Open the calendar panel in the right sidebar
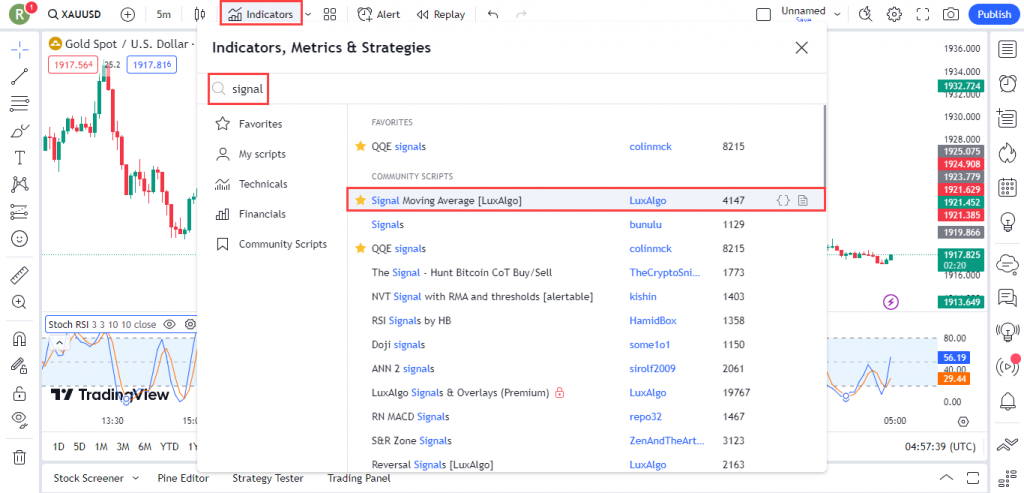Image resolution: width=1024 pixels, height=493 pixels. click(1008, 188)
